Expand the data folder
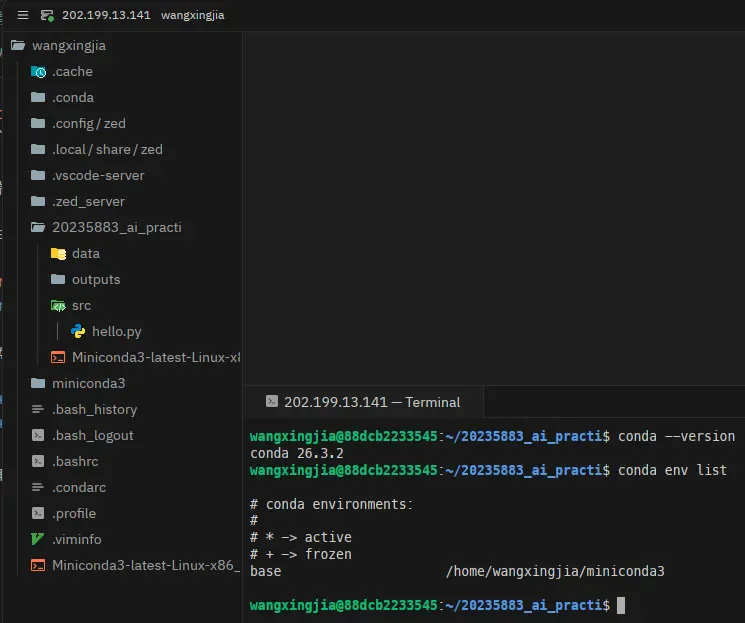The image size is (745, 623). click(x=86, y=254)
